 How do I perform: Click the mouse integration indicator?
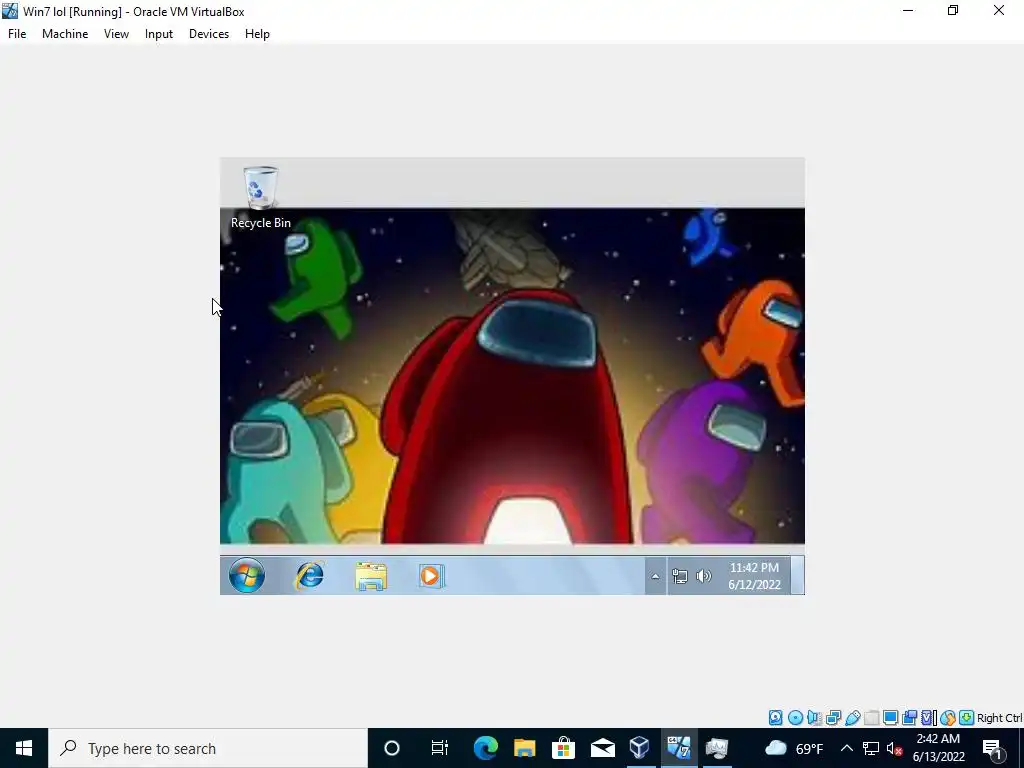(x=948, y=718)
